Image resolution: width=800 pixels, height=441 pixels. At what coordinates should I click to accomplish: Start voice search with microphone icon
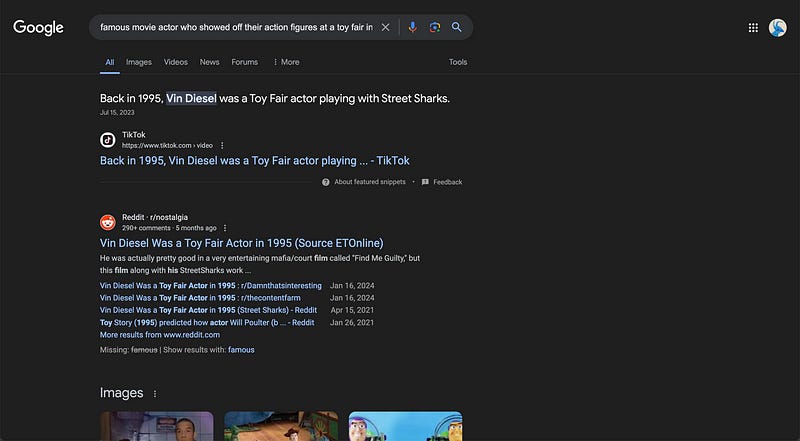413,27
